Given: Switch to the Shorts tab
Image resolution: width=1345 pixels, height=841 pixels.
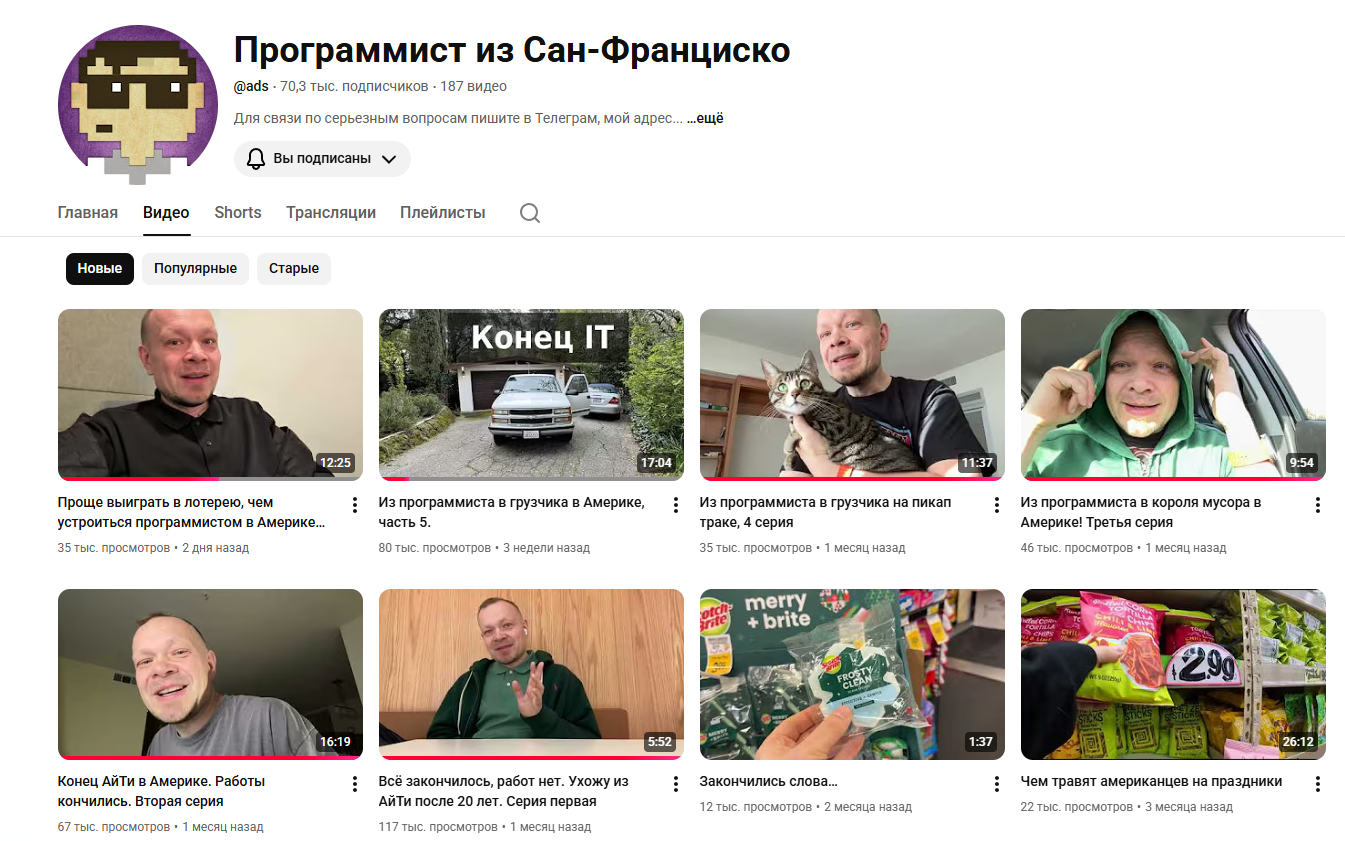Looking at the screenshot, I should coord(238,213).
